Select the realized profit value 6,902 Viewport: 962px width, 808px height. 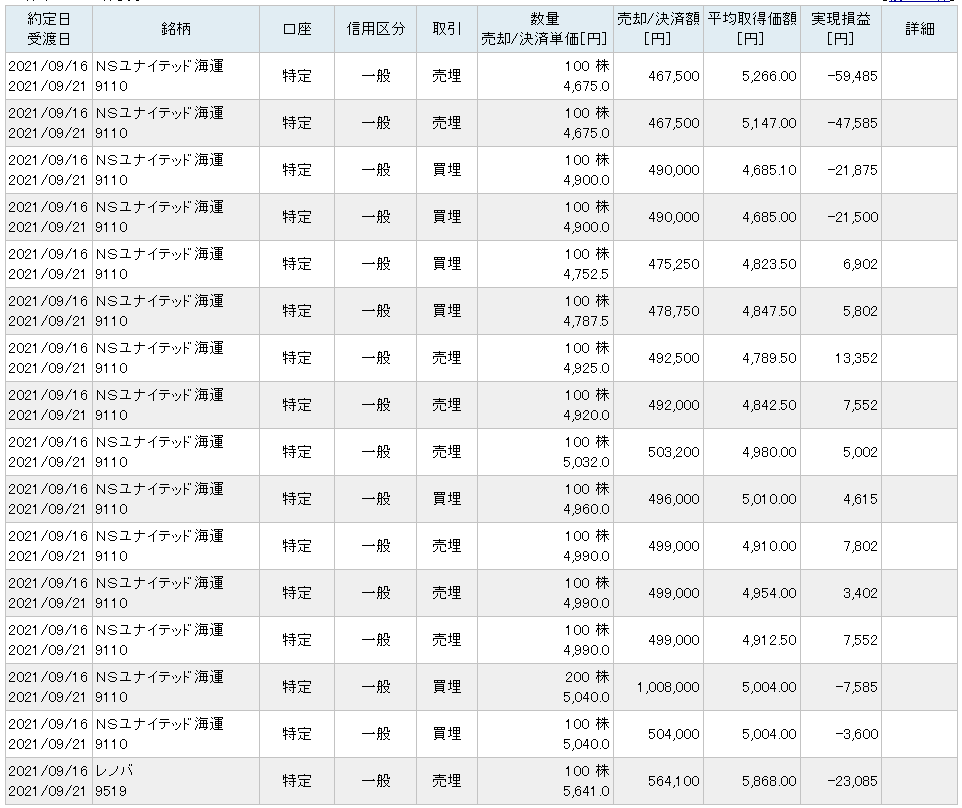[x=860, y=264]
